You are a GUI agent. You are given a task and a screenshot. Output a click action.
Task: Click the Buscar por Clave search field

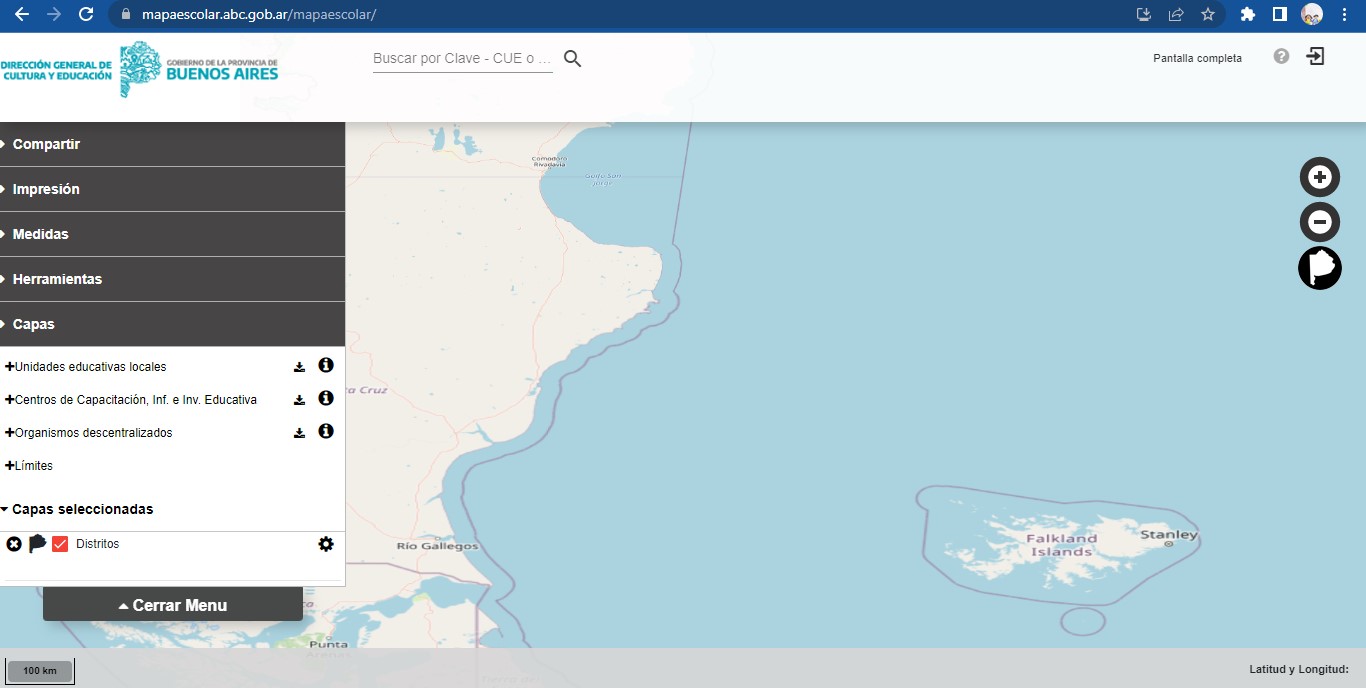point(462,59)
